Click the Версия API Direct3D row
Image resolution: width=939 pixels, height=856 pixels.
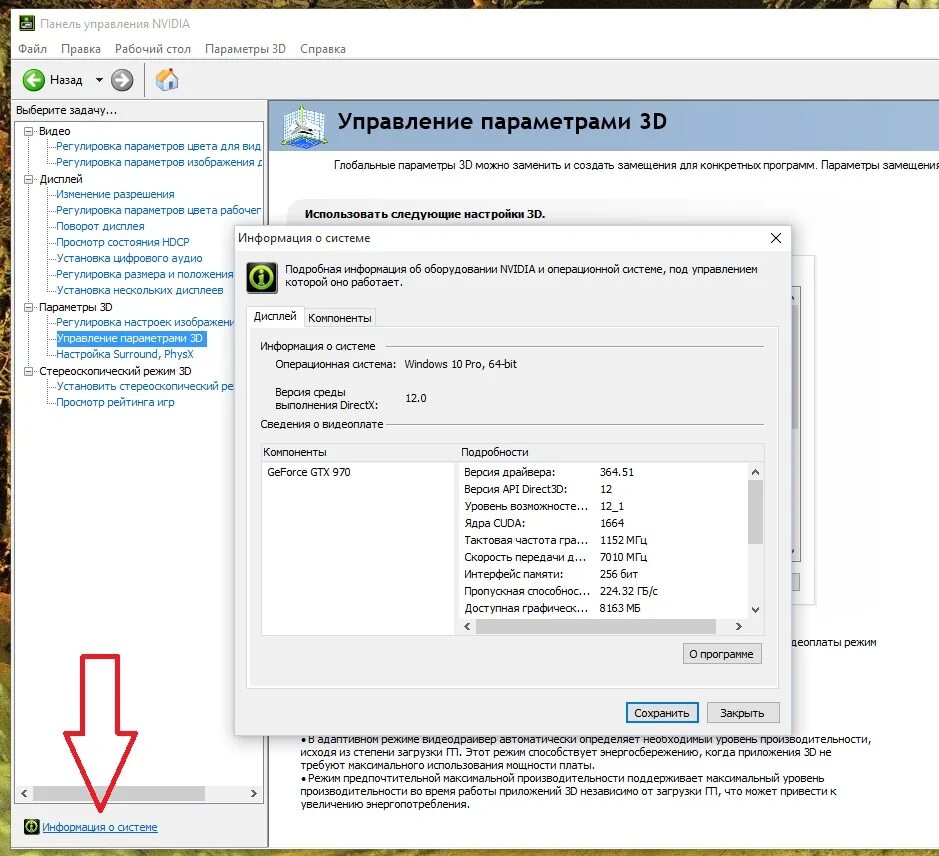pyautogui.click(x=603, y=489)
